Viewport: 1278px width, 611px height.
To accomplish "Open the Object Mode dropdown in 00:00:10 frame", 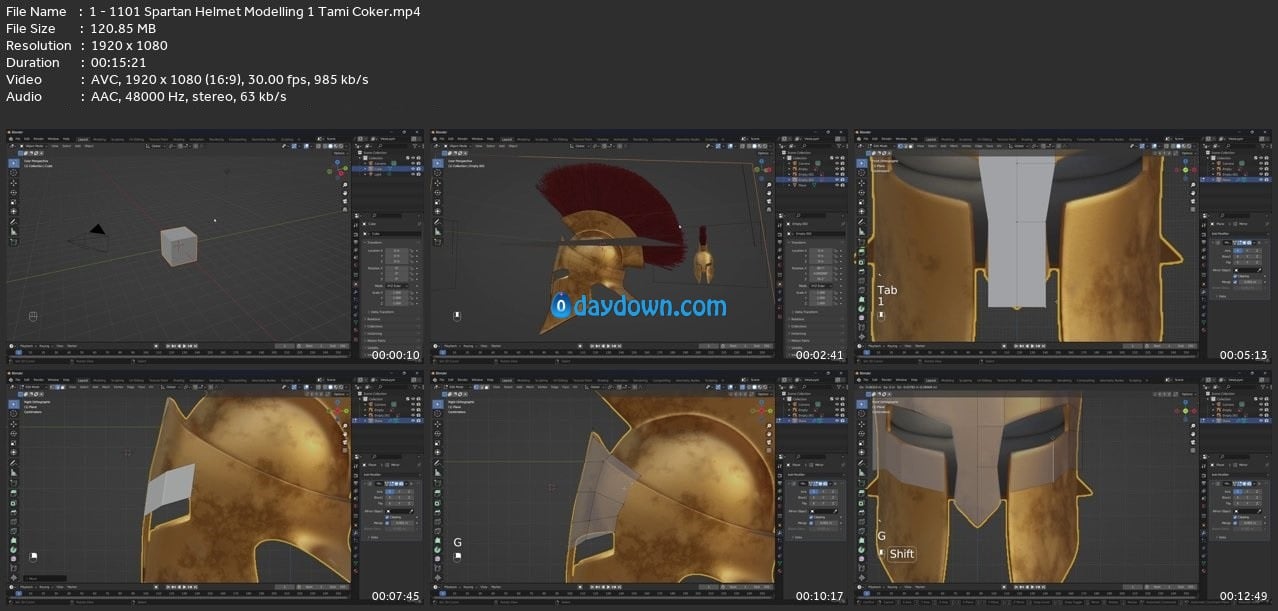I will pyautogui.click(x=35, y=146).
